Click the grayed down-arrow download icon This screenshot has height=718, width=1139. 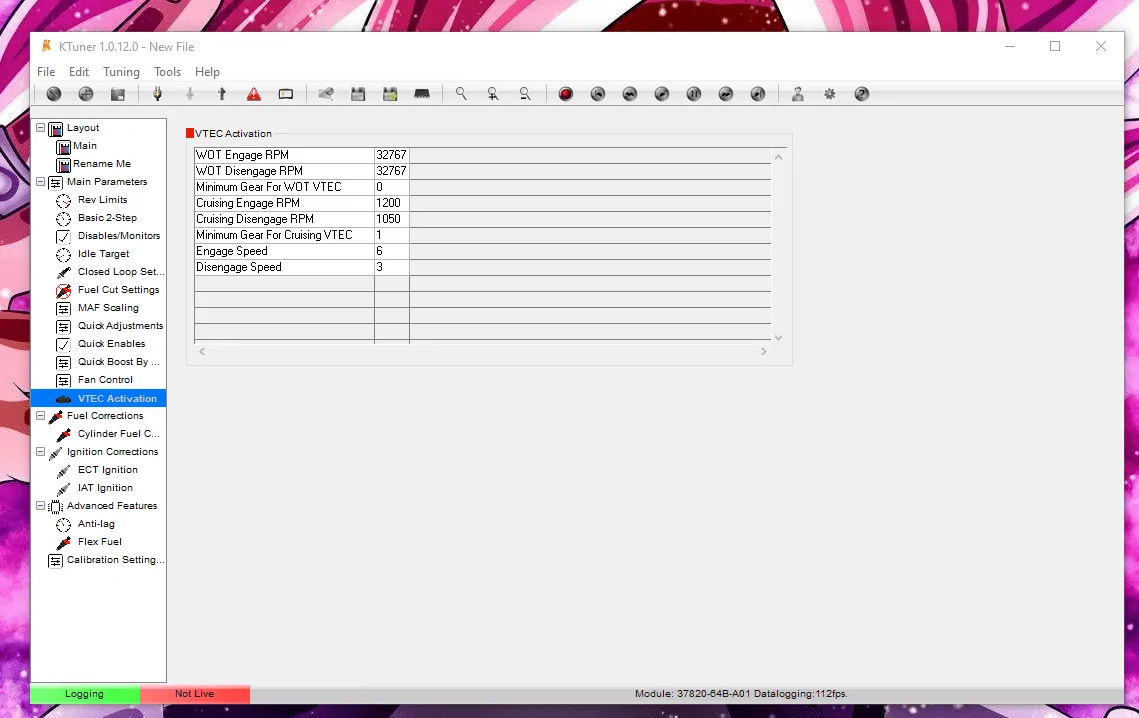(x=190, y=94)
